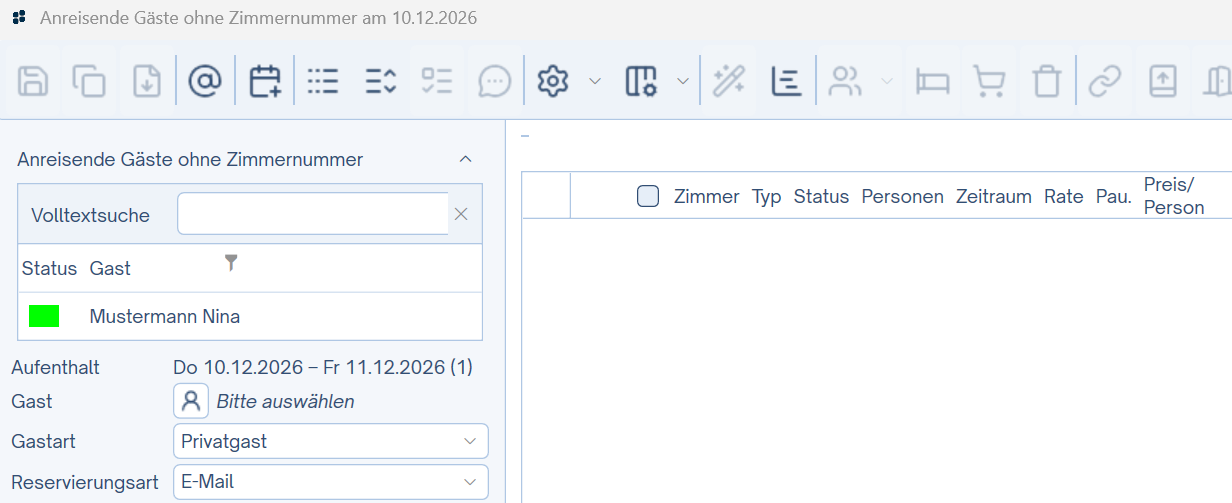This screenshot has height=503, width=1232.
Task: Click the save disk icon
Action: [x=34, y=81]
